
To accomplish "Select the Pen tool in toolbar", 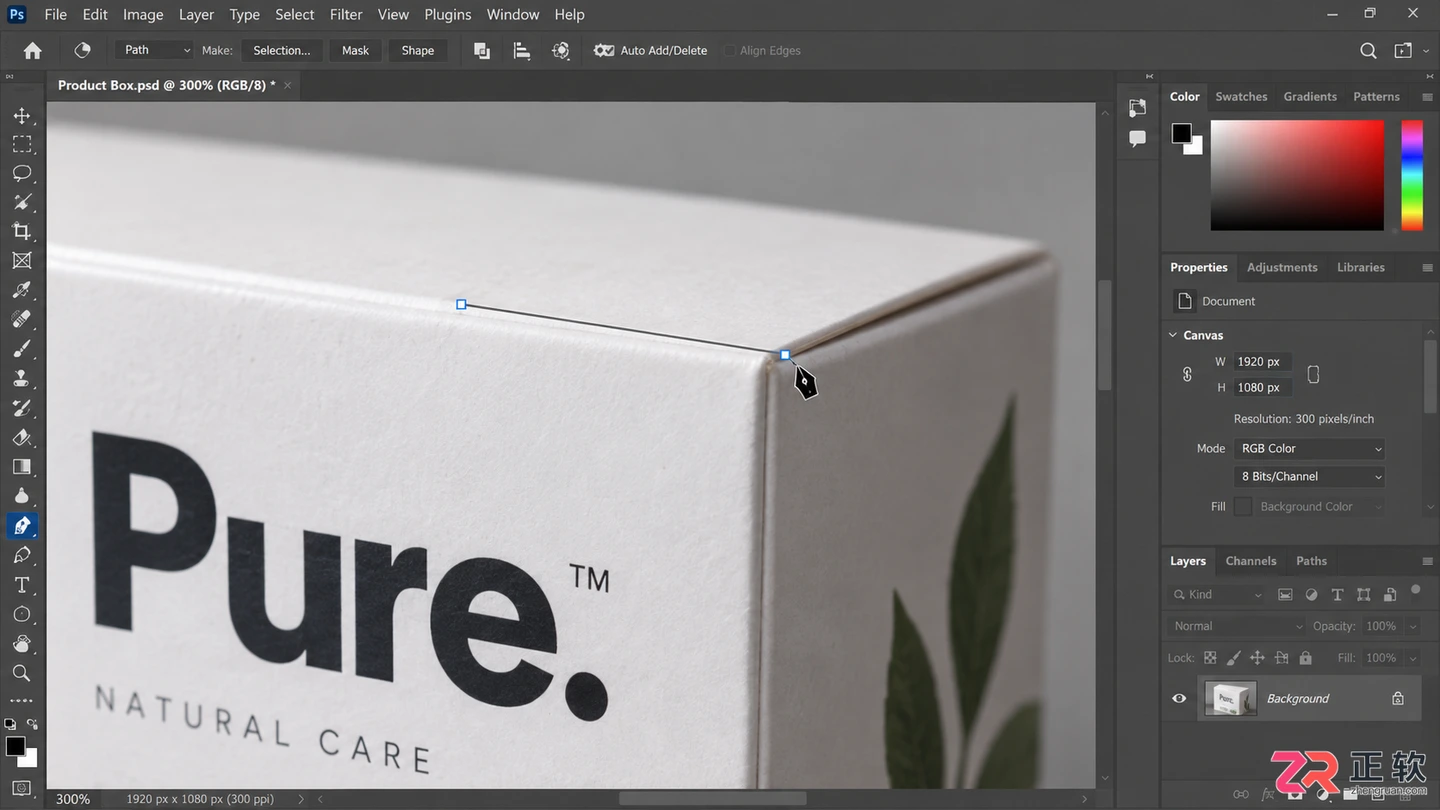I will coord(22,525).
